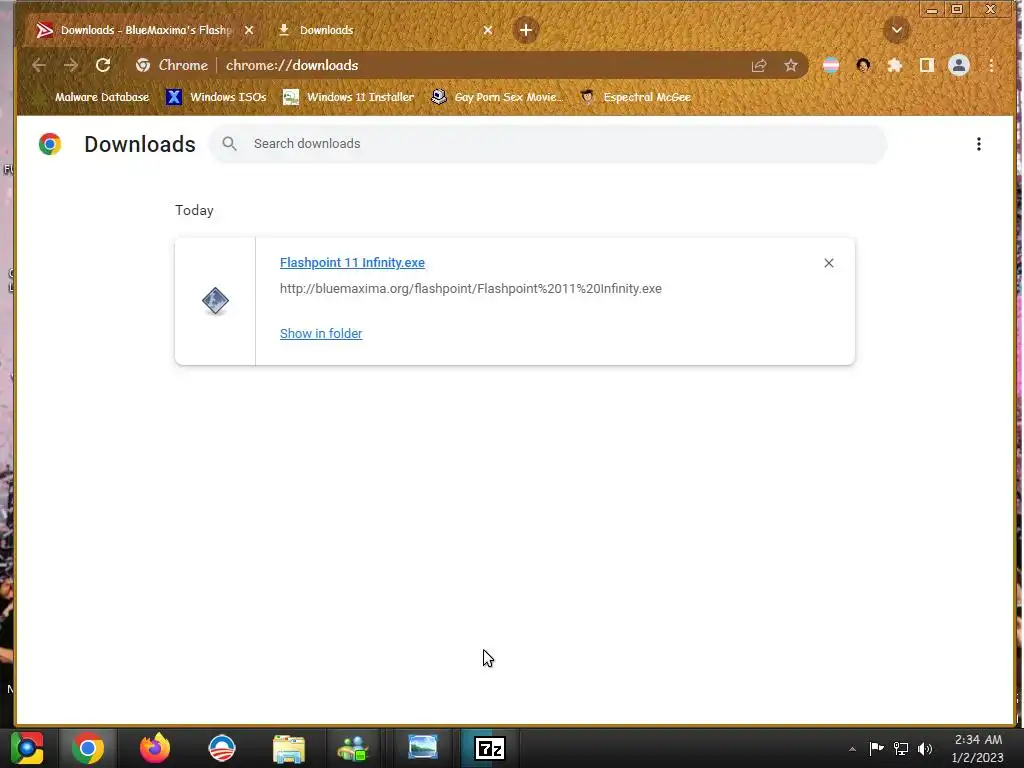Open 7-Zip from the taskbar
This screenshot has width=1024, height=768.
coord(490,748)
